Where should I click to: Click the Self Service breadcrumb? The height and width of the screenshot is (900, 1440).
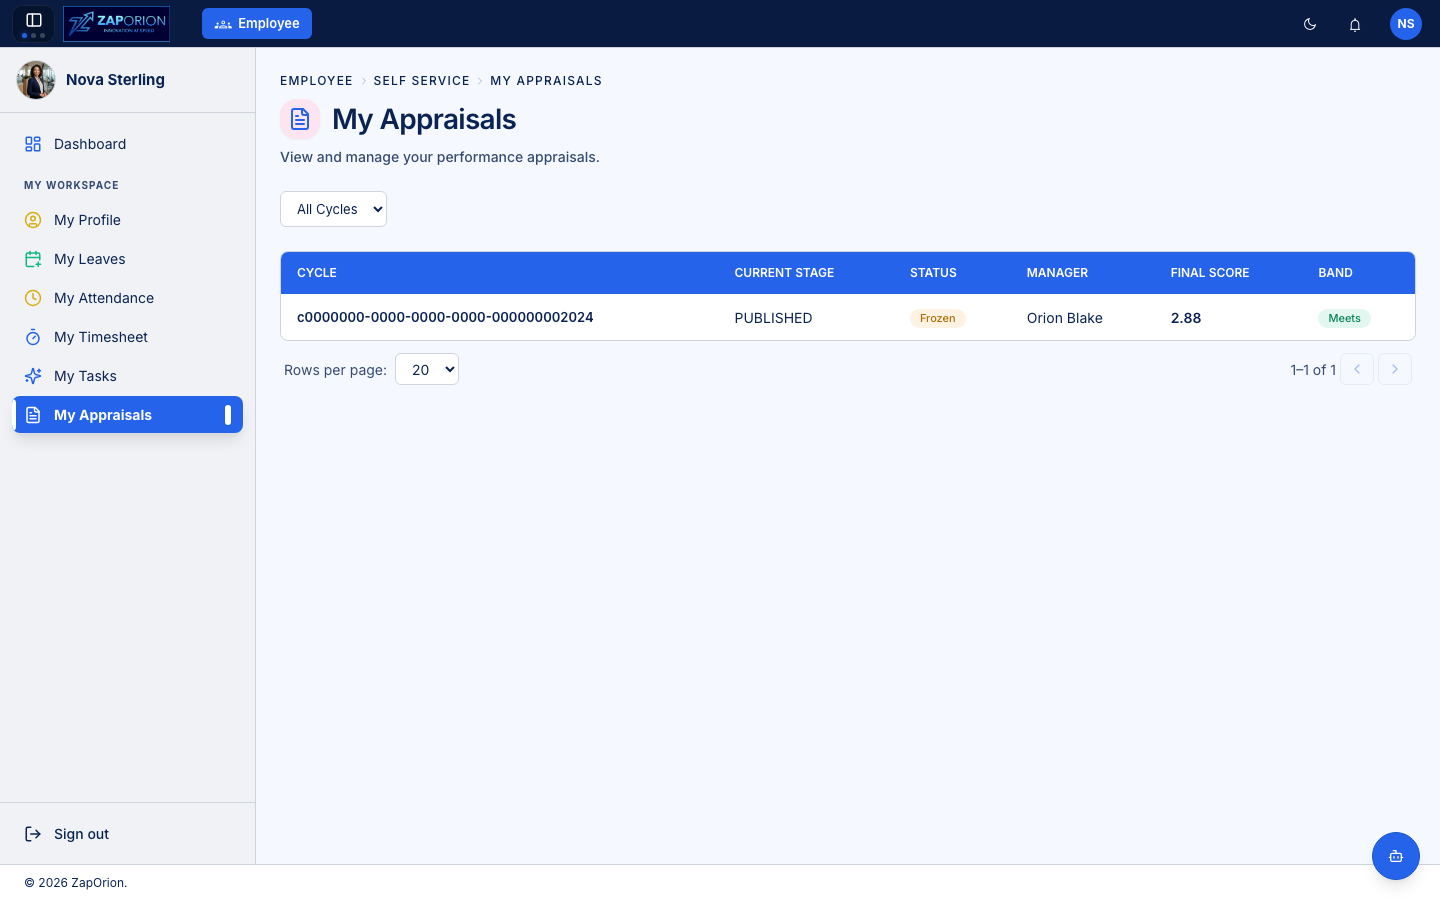coord(421,81)
